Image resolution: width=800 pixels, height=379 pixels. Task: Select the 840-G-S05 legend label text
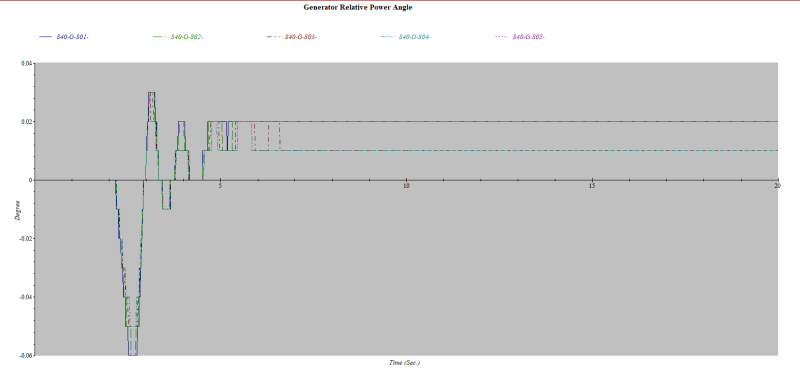529,37
